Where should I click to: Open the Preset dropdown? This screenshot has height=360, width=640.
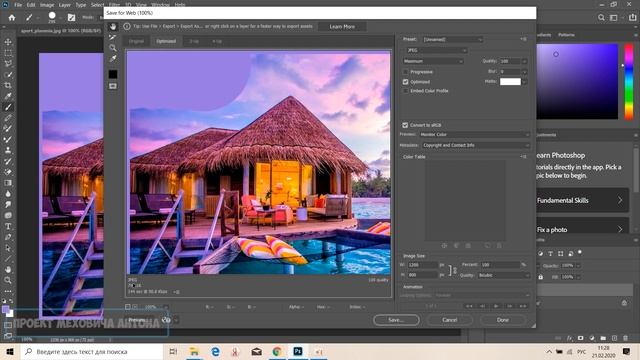pos(453,40)
